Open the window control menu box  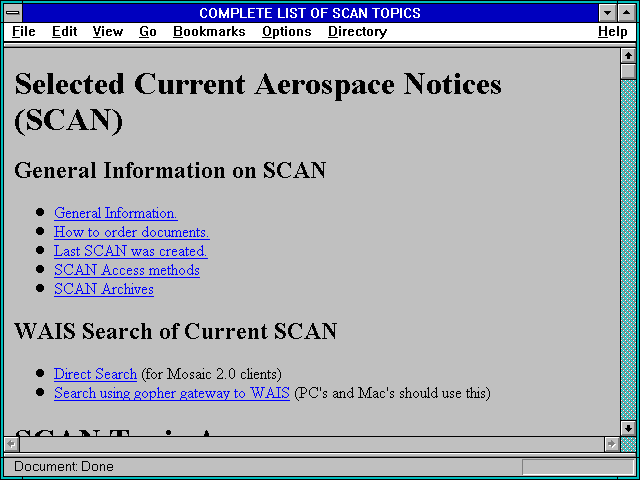tap(13, 13)
